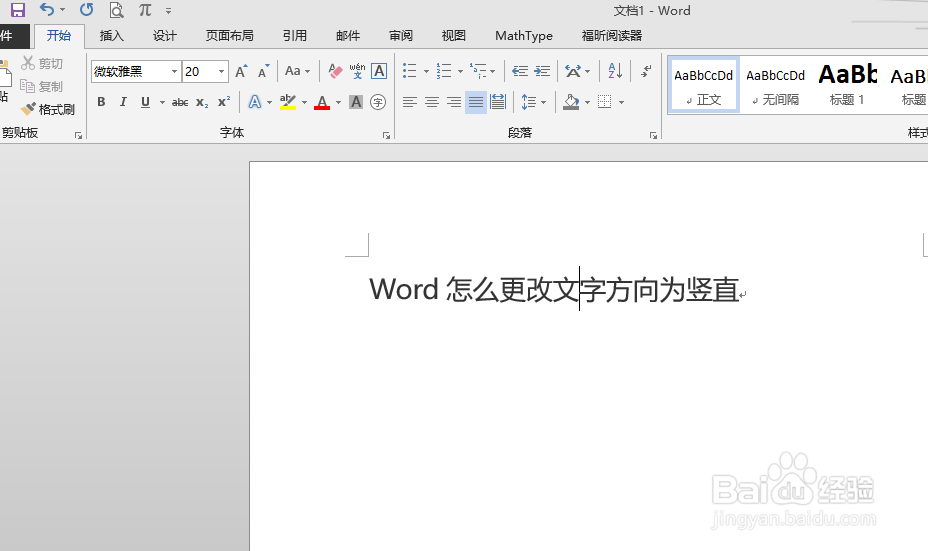
Task: Apply character border
Action: [x=379, y=71]
